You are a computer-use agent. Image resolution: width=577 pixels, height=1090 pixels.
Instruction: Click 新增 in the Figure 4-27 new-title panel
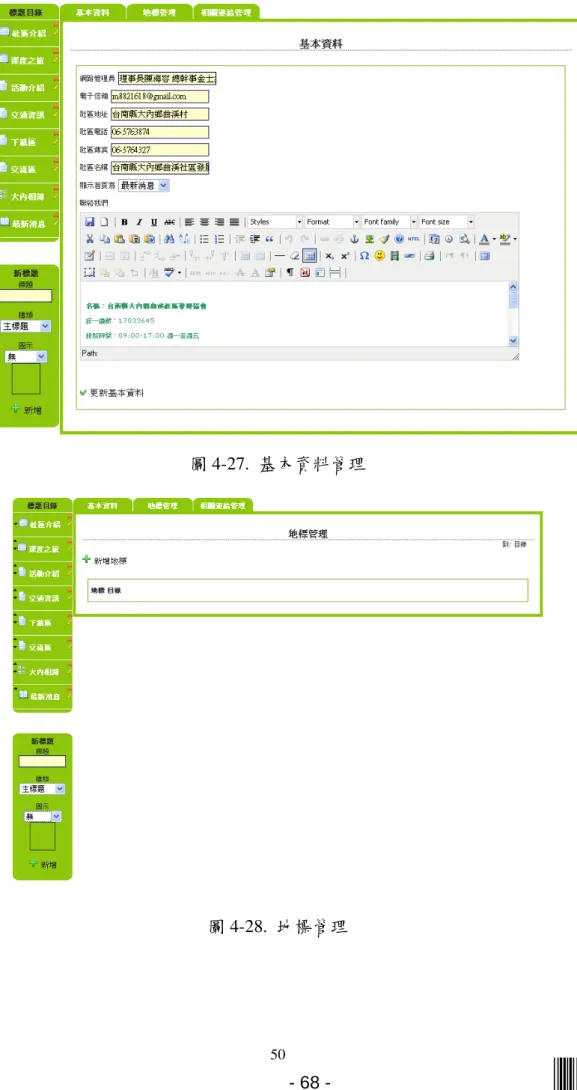(26, 410)
